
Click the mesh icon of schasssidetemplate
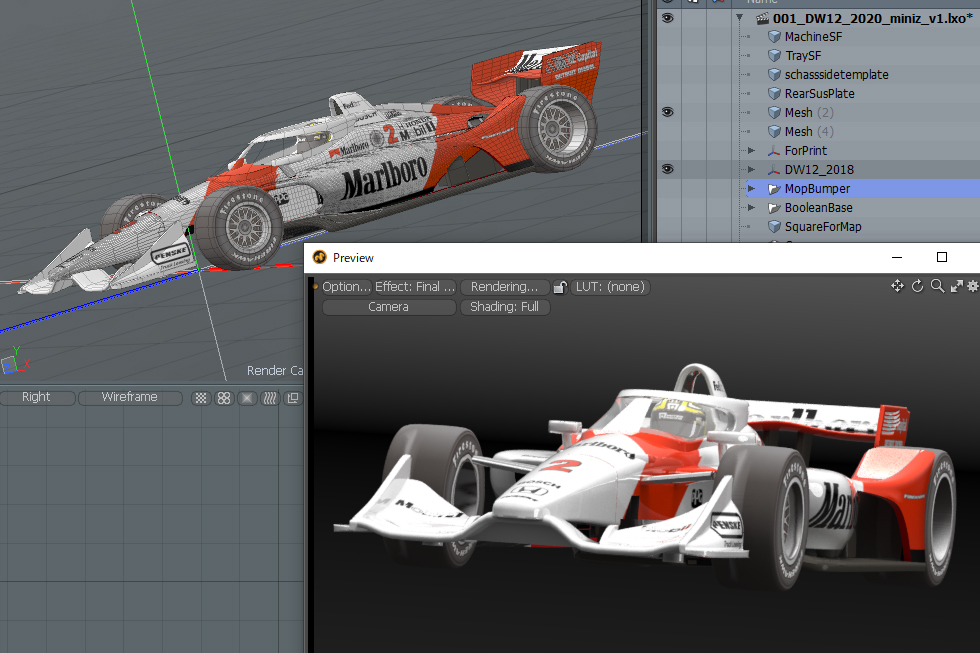(774, 75)
